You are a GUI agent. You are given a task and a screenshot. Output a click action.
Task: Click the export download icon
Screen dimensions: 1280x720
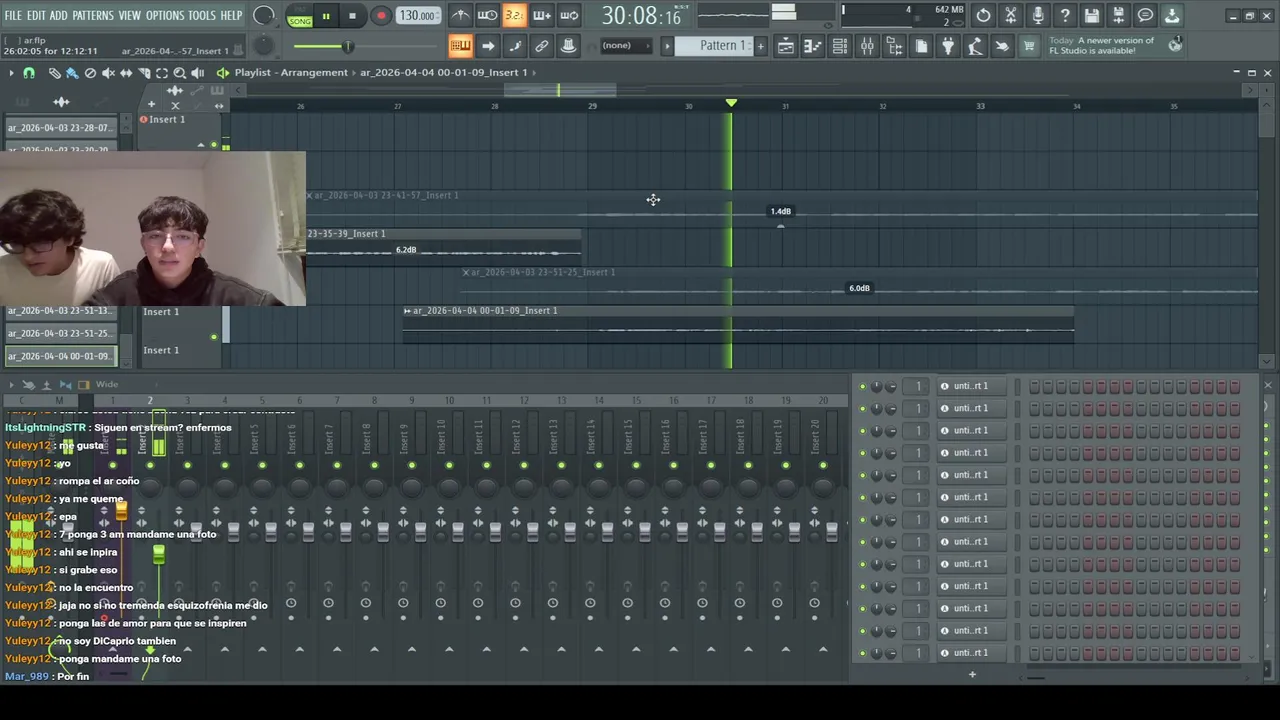click(1172, 15)
